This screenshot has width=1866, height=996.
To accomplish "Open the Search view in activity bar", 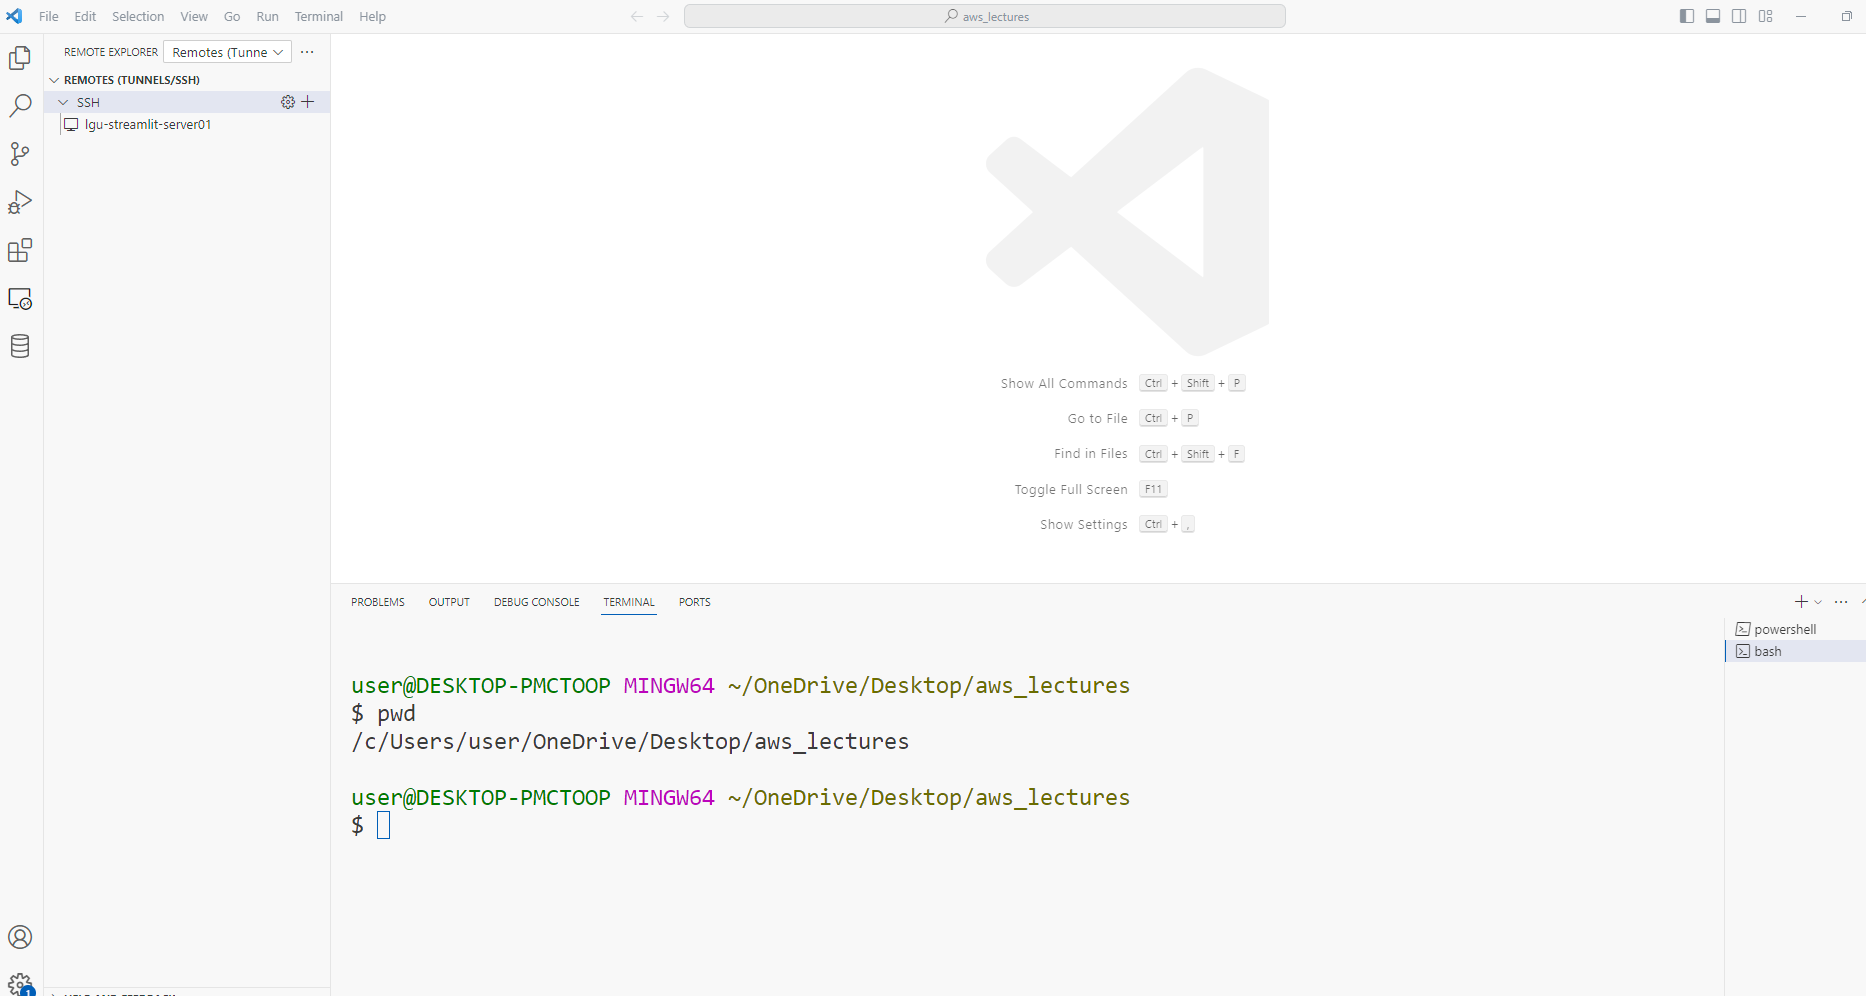I will 20,106.
